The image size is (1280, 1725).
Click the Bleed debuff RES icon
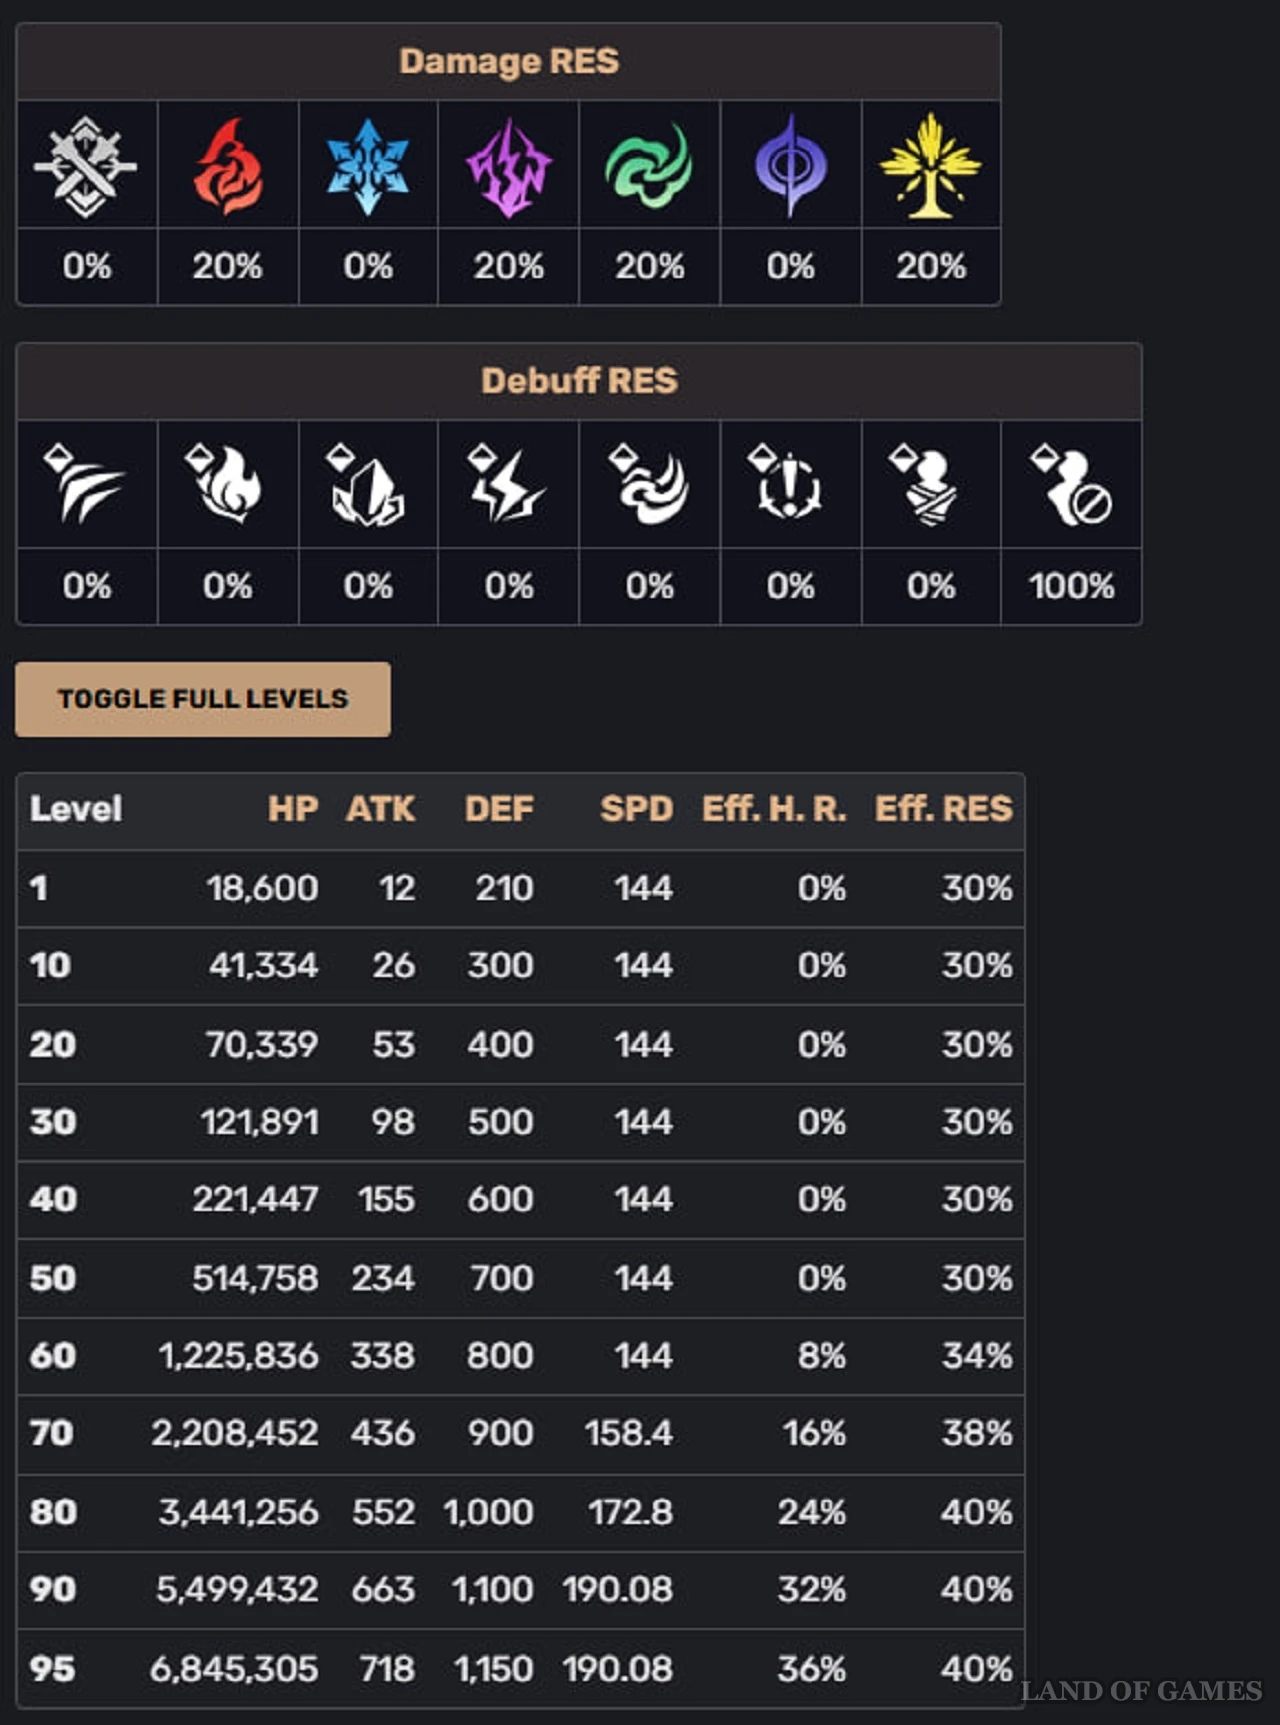pyautogui.click(x=84, y=484)
